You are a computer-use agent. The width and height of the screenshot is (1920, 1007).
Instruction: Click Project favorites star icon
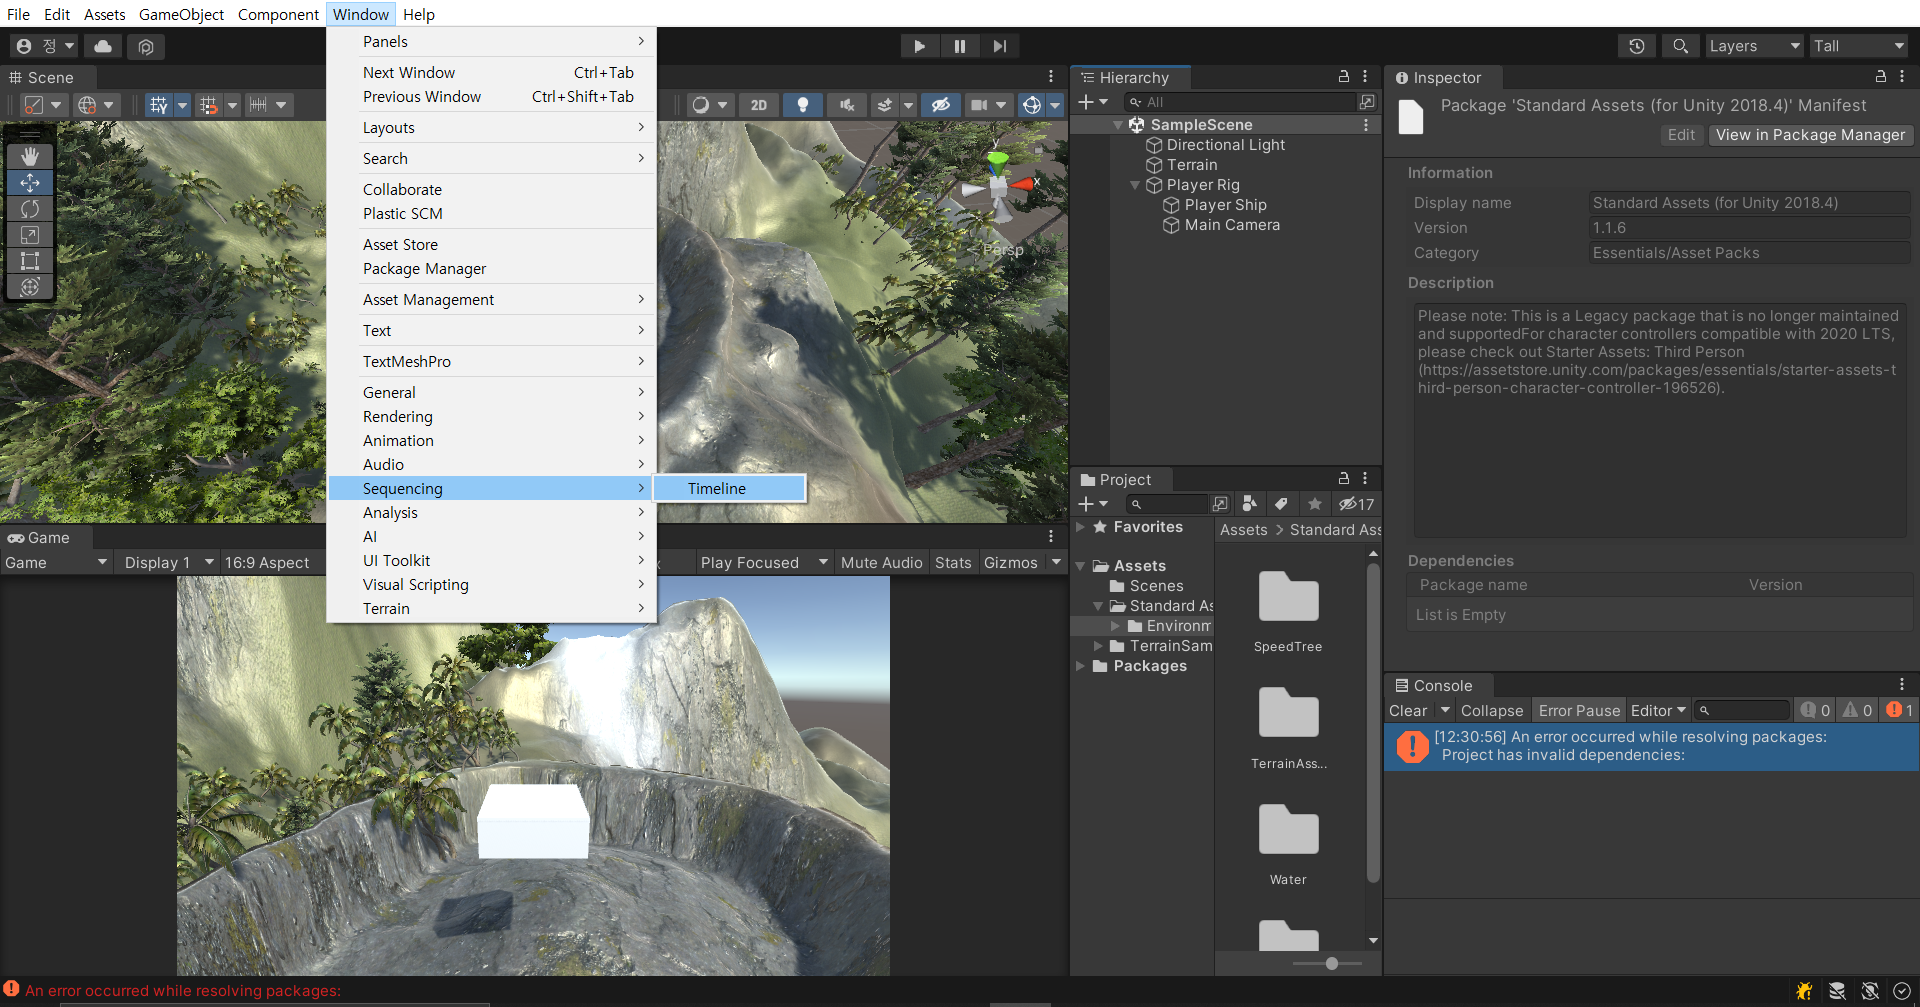coord(1315,504)
